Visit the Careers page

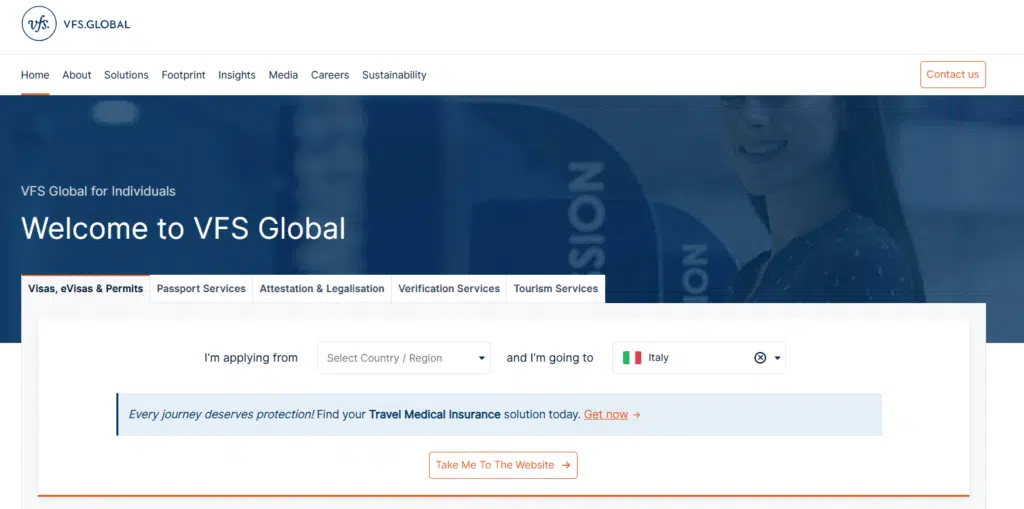pos(330,75)
